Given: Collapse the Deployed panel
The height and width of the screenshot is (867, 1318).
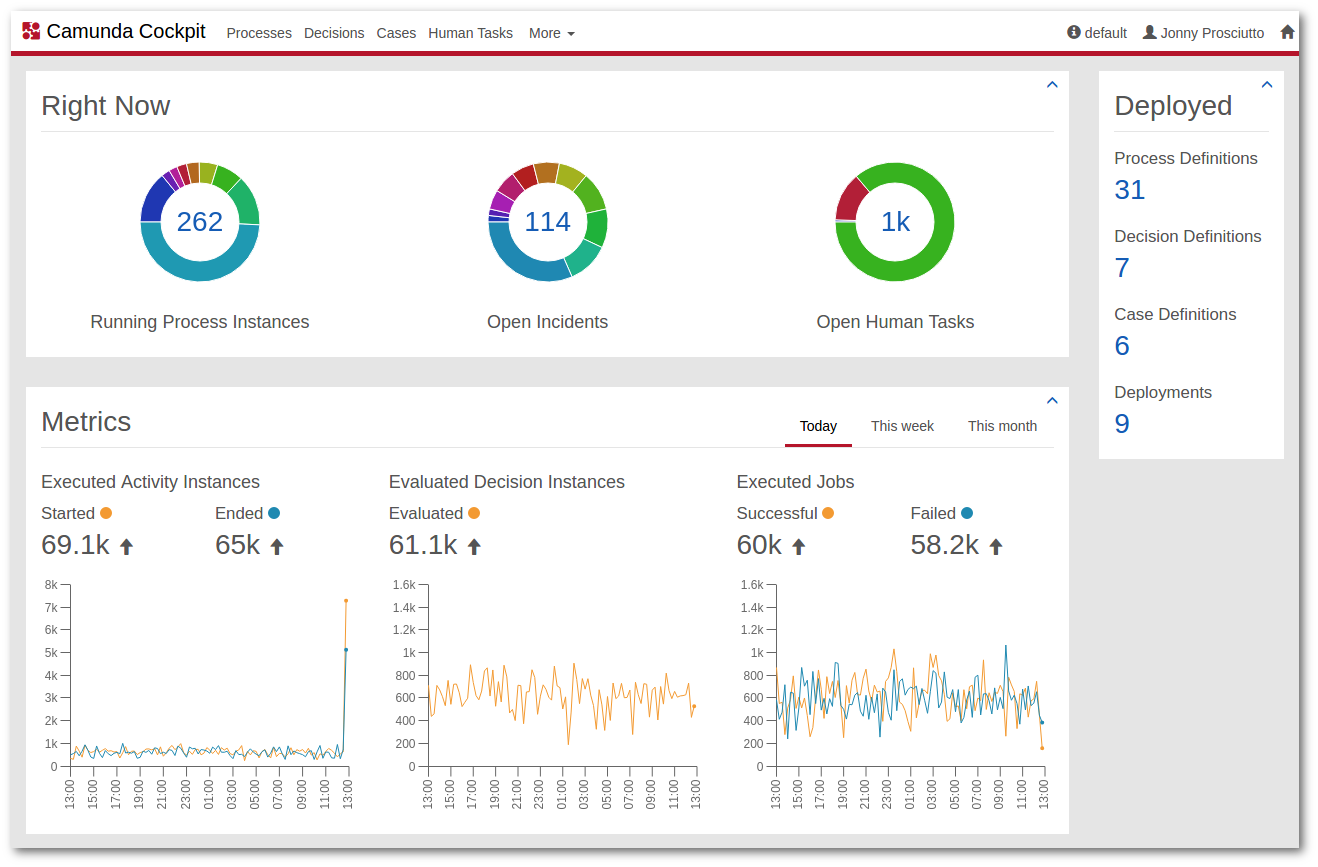Looking at the screenshot, I should tap(1267, 85).
